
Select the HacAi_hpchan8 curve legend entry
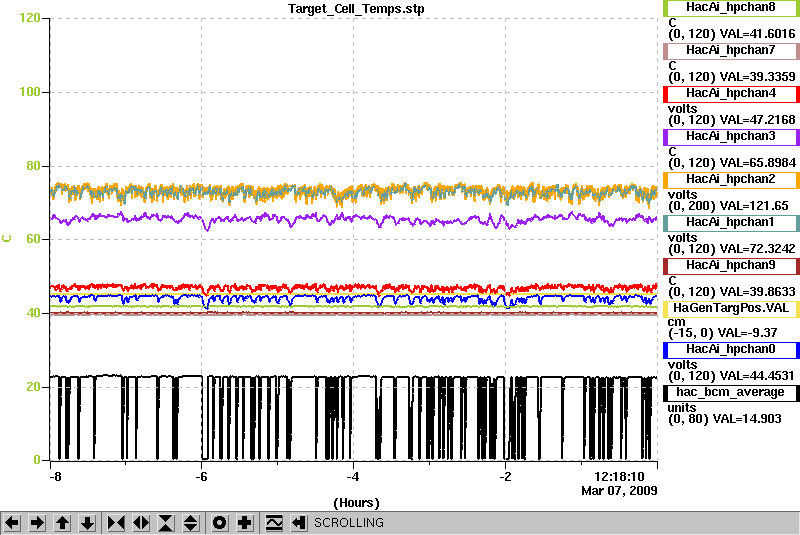(x=731, y=8)
